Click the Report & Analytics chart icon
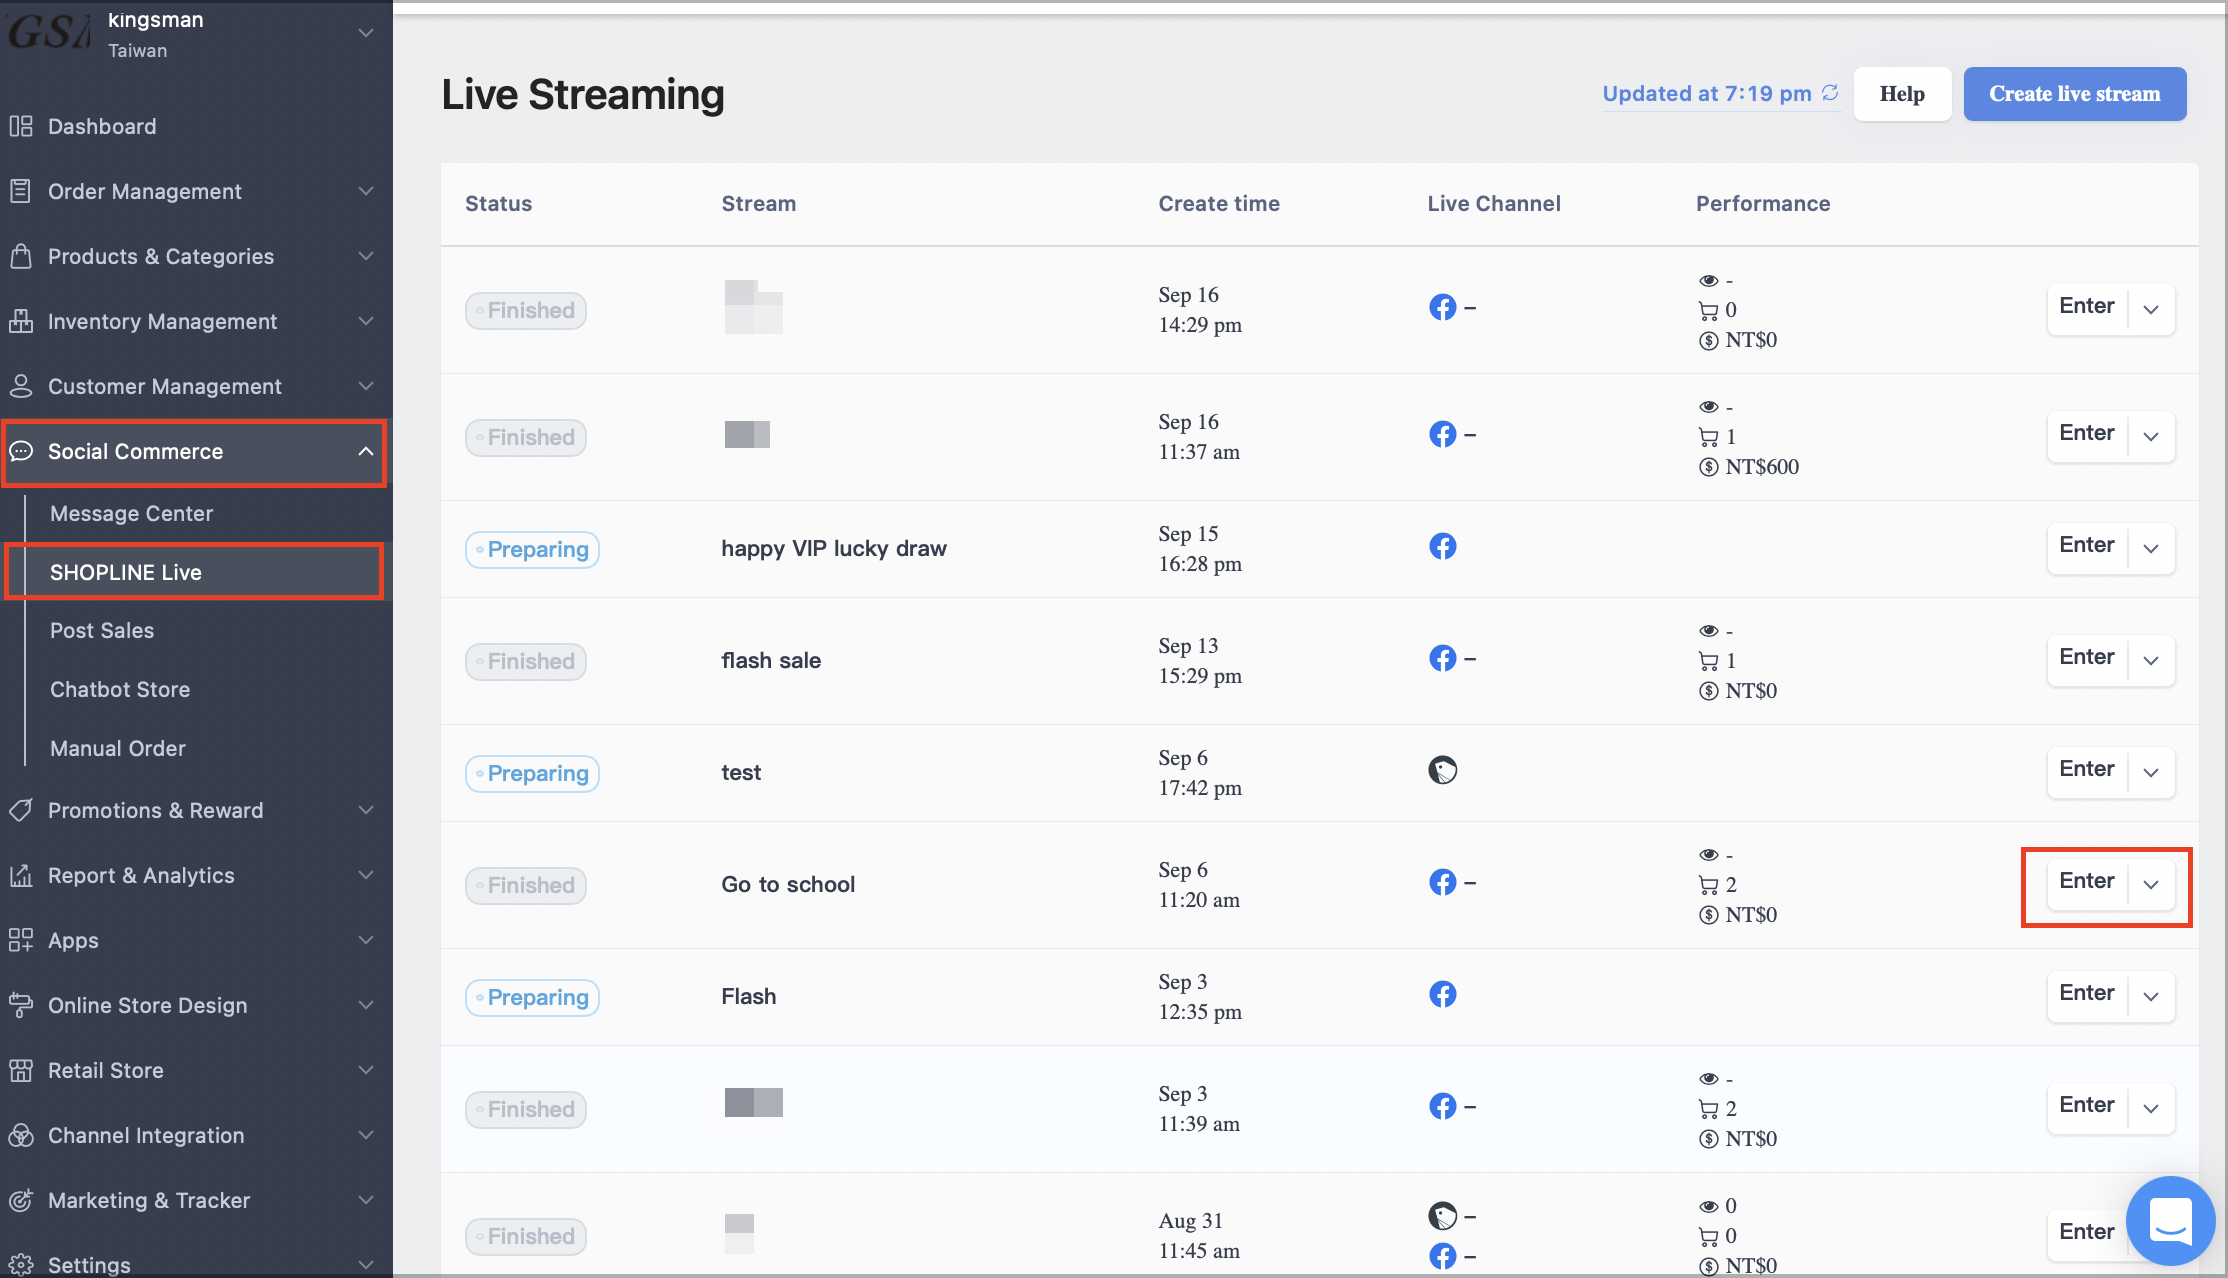 pyautogui.click(x=21, y=875)
